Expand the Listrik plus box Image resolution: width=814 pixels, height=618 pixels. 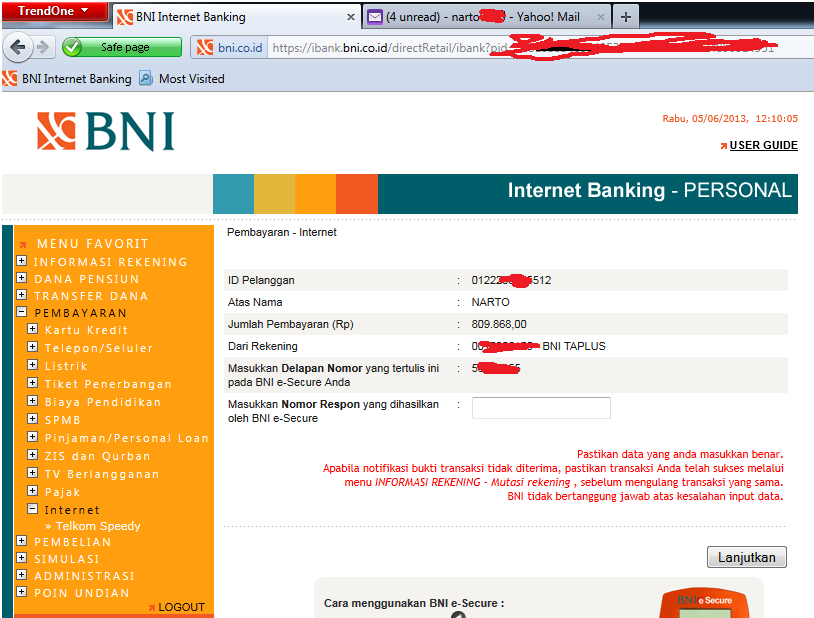point(33,365)
